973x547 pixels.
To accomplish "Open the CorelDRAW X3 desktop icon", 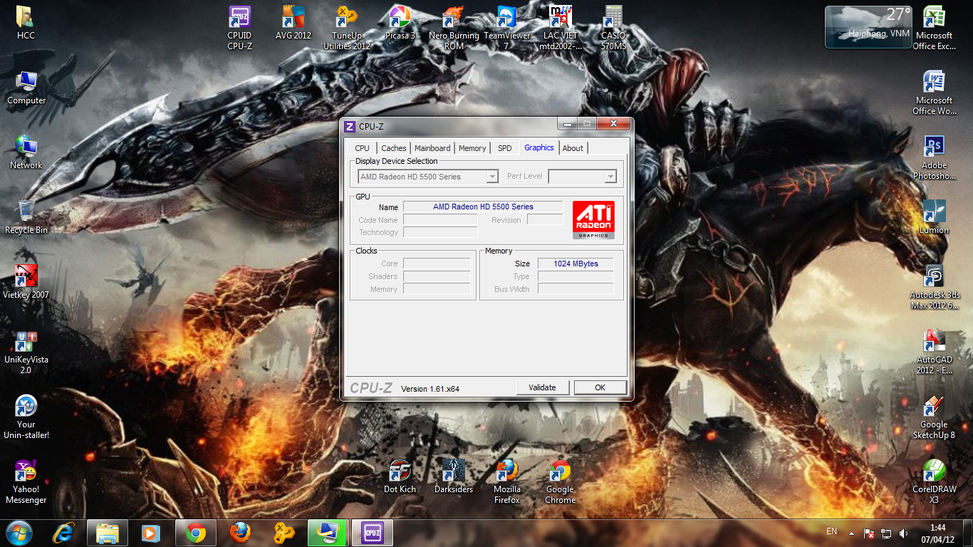I will (934, 472).
